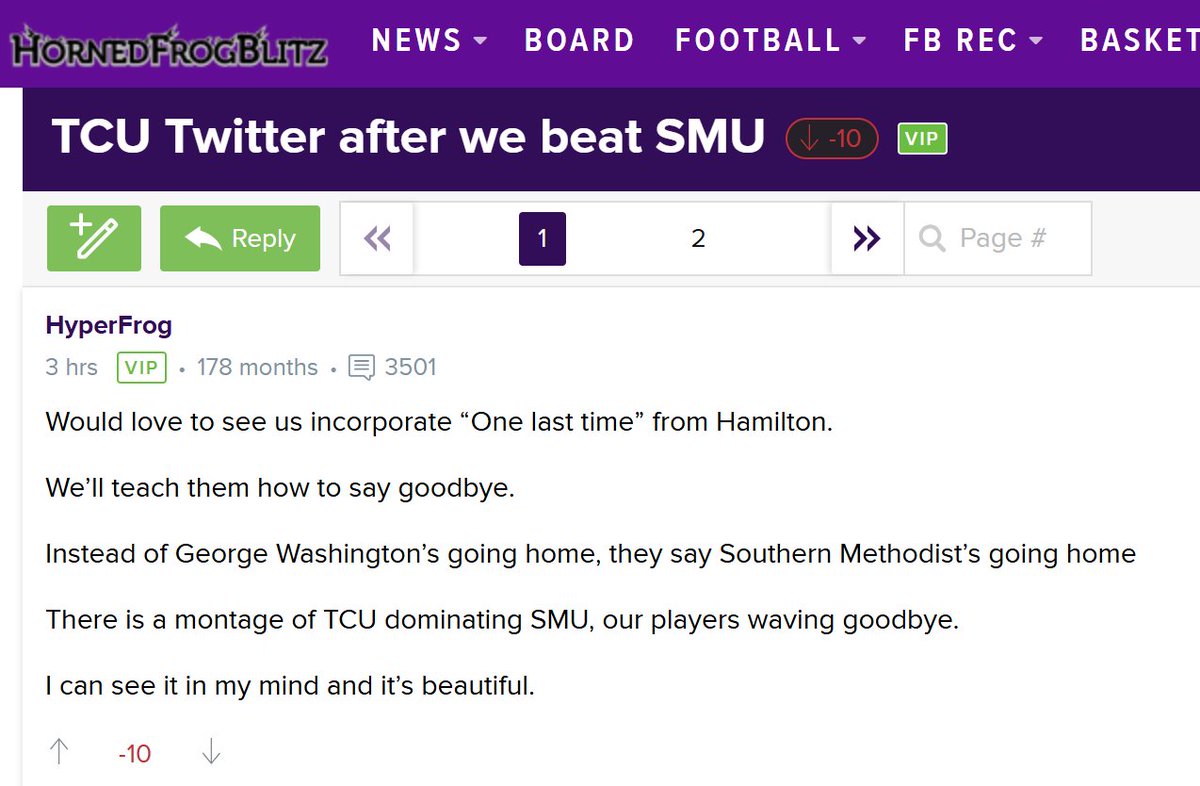Expand the FB REC dropdown menu
Image resolution: width=1200 pixels, height=786 pixels.
pyautogui.click(x=972, y=40)
